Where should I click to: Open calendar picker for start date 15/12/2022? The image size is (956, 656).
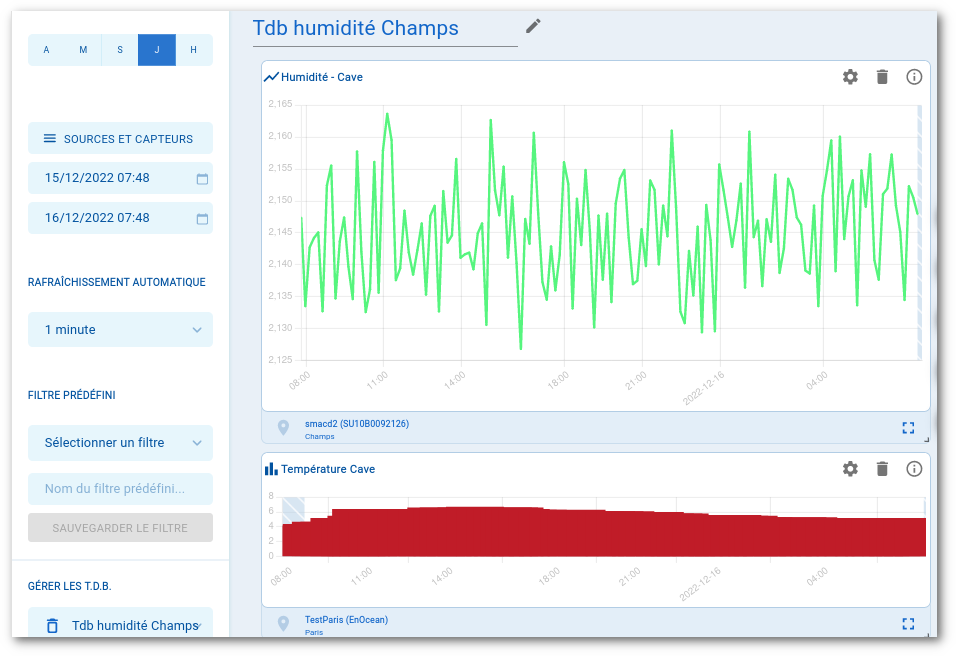202,179
